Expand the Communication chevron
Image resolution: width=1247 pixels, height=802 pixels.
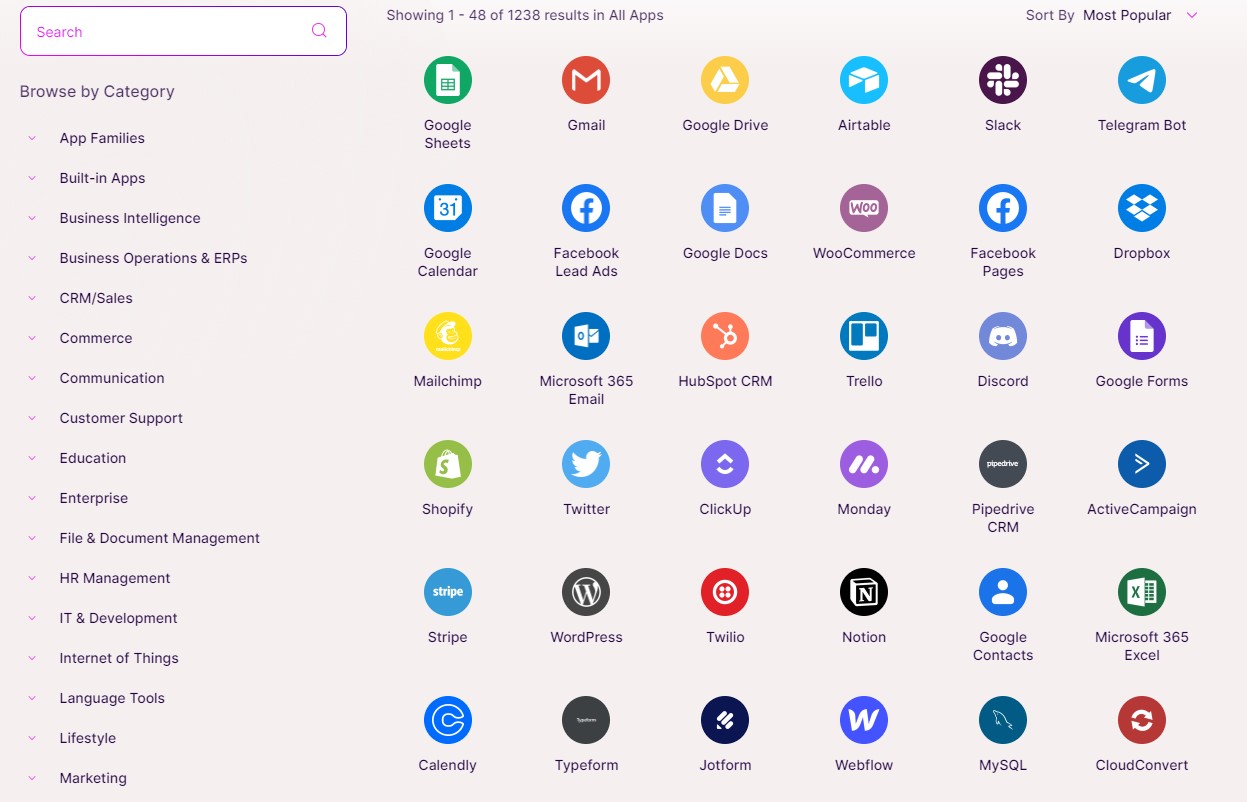32,378
